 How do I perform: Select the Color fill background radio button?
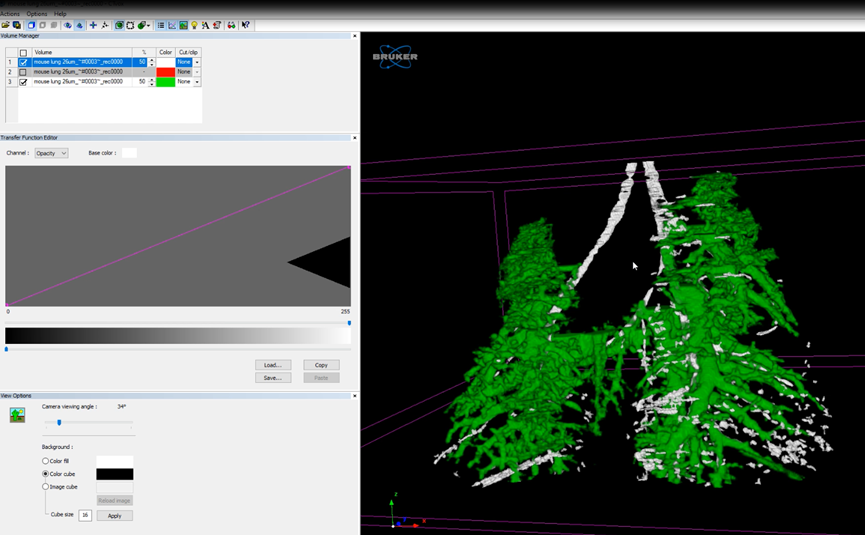pos(45,461)
